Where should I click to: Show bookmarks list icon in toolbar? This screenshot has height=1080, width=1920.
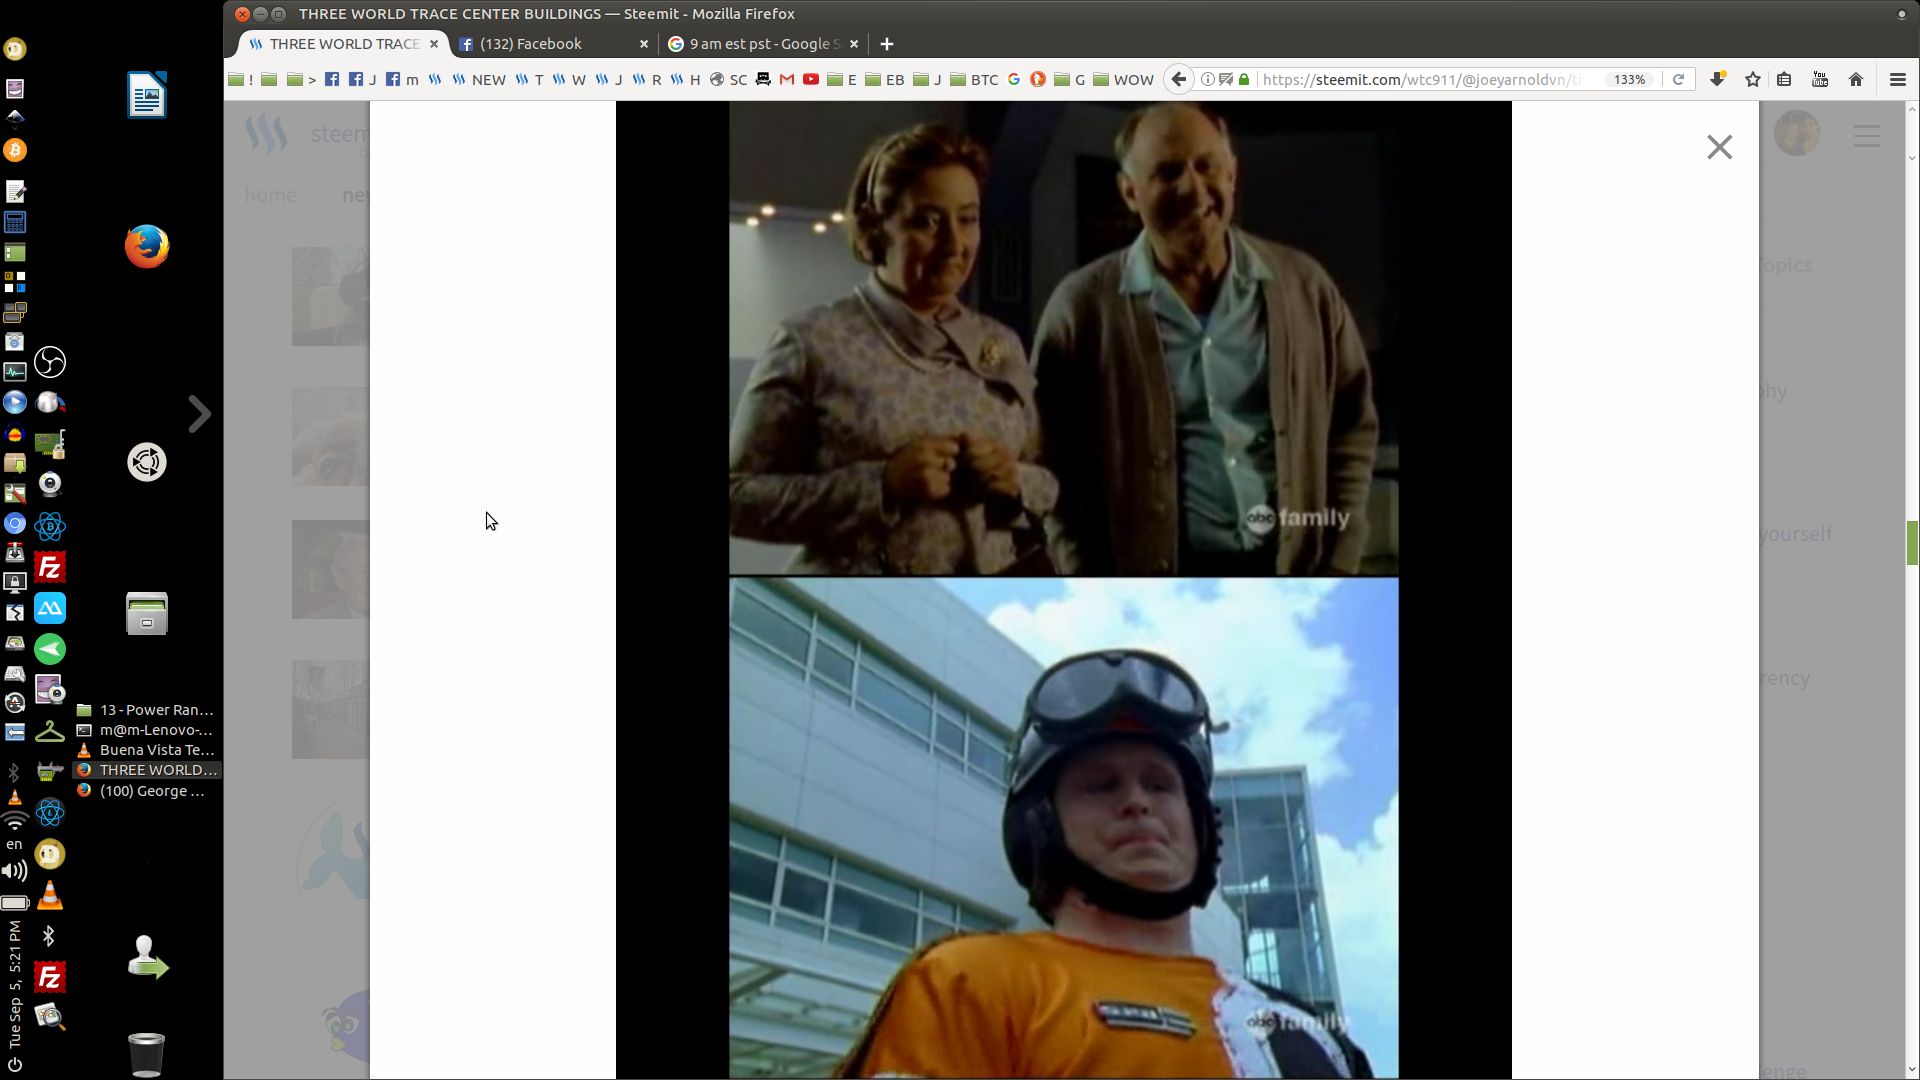click(1784, 80)
